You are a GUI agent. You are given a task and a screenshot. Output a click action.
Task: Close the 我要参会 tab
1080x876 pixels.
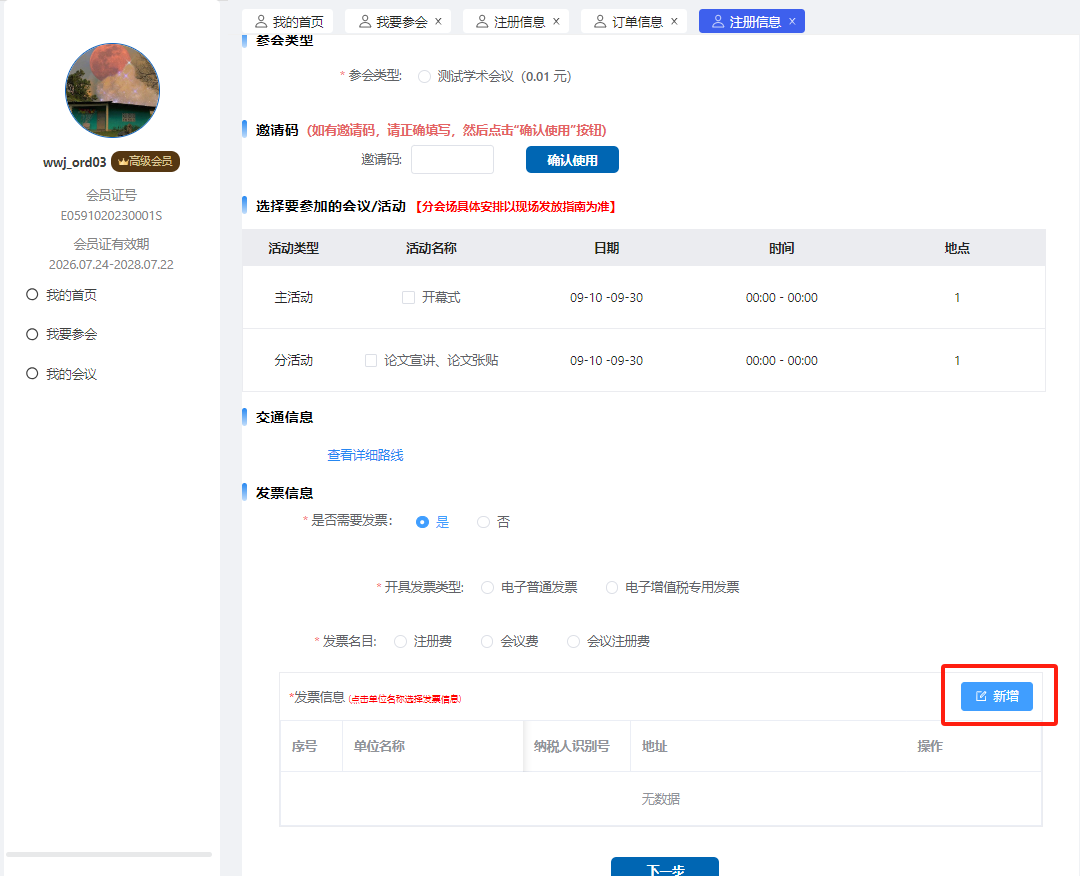click(x=438, y=21)
